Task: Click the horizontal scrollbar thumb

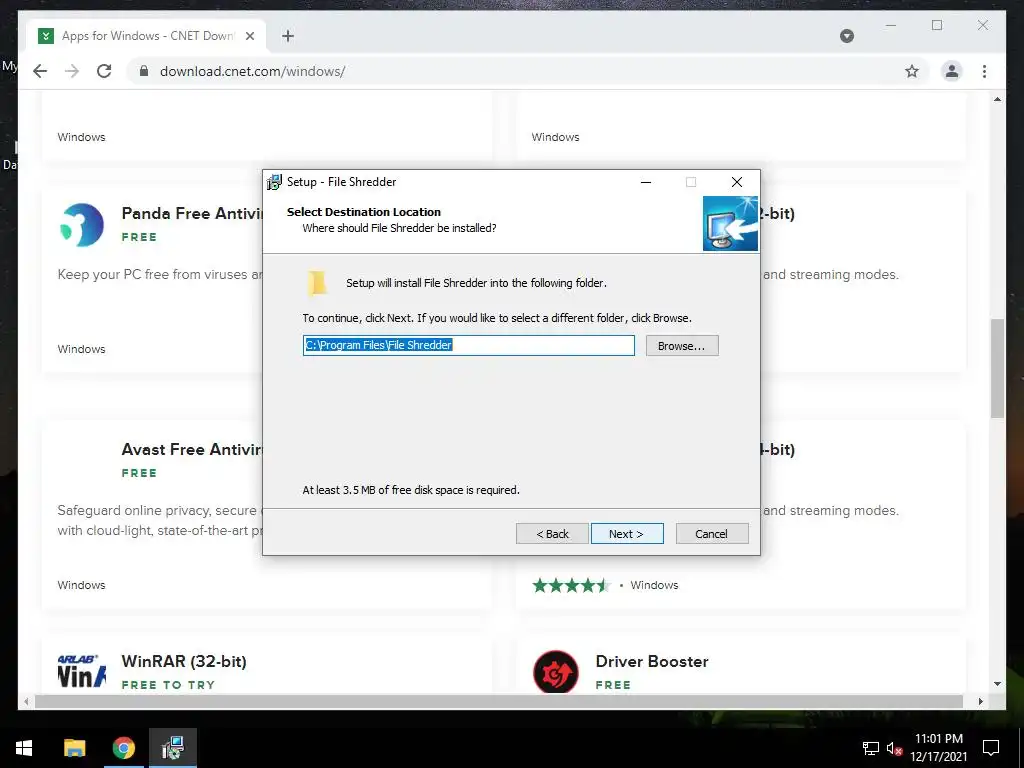Action: [499, 701]
